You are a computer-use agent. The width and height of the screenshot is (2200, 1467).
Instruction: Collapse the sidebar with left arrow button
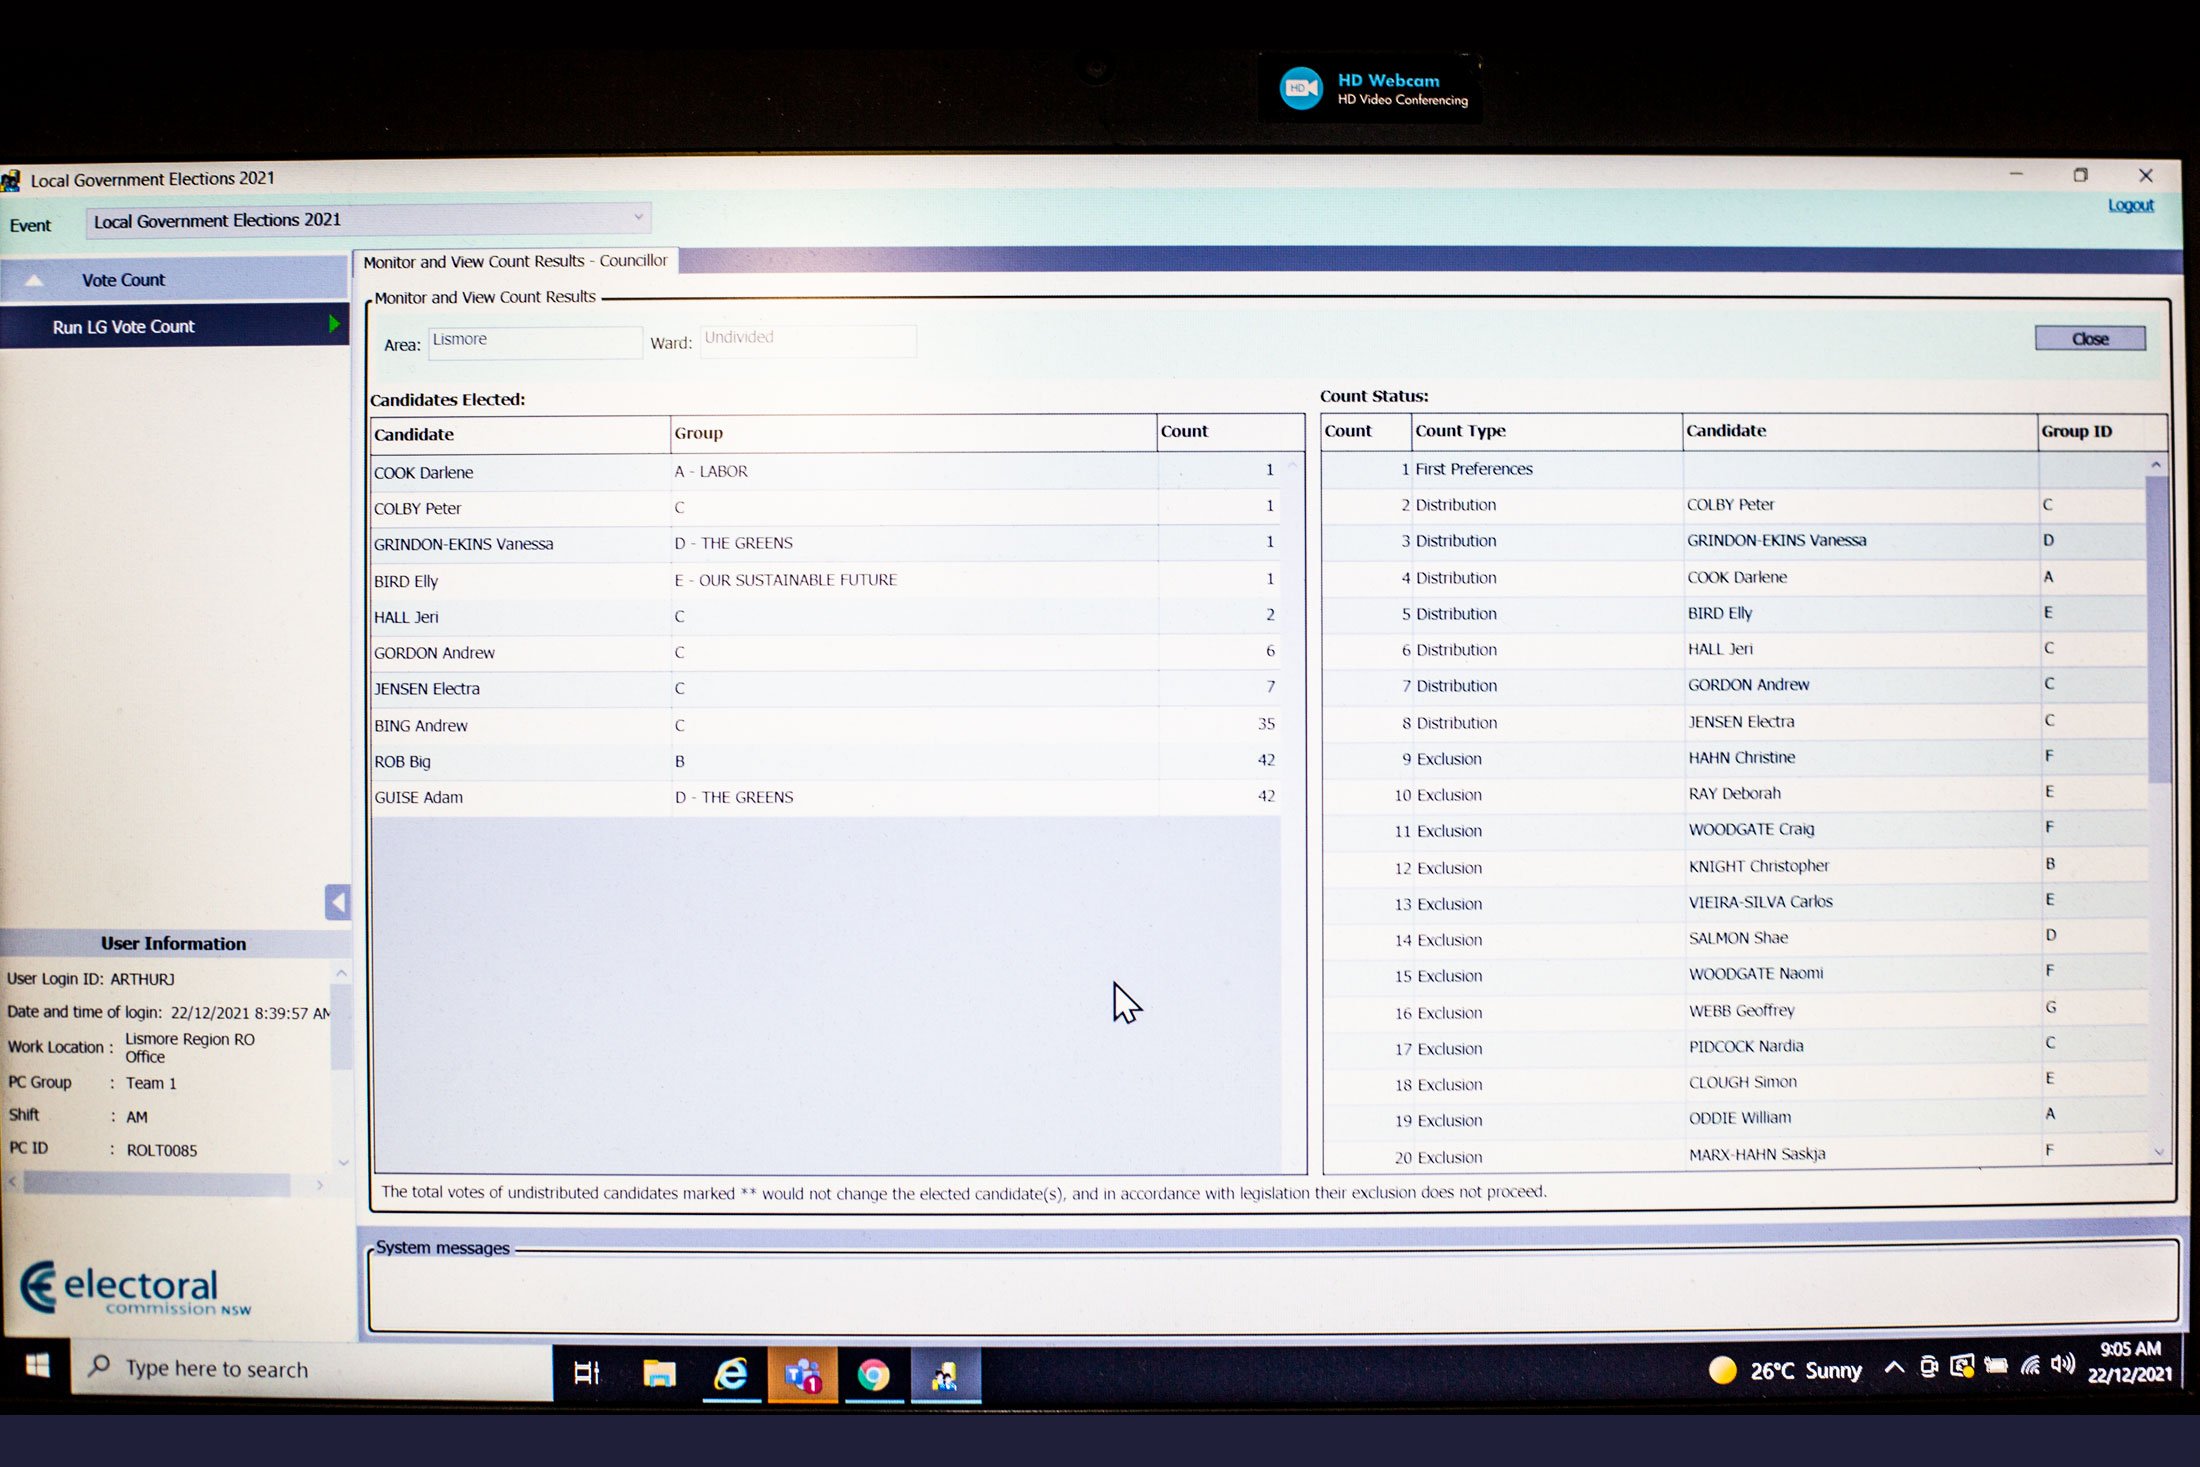pos(338,902)
